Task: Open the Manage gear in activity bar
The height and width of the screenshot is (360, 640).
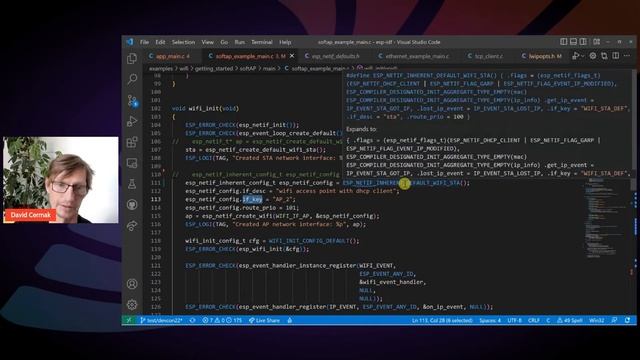Action: coord(132,304)
